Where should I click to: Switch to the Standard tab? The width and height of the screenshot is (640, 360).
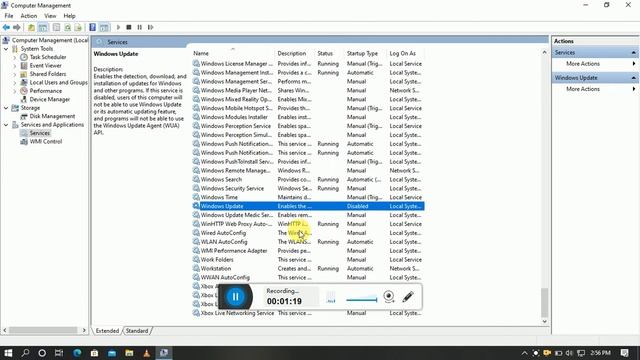tap(137, 331)
